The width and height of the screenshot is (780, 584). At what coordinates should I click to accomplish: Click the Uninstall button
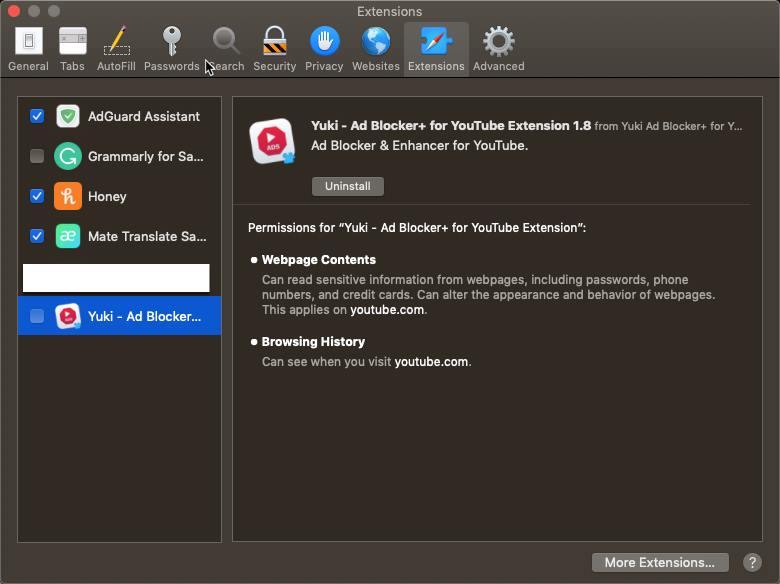(x=347, y=186)
